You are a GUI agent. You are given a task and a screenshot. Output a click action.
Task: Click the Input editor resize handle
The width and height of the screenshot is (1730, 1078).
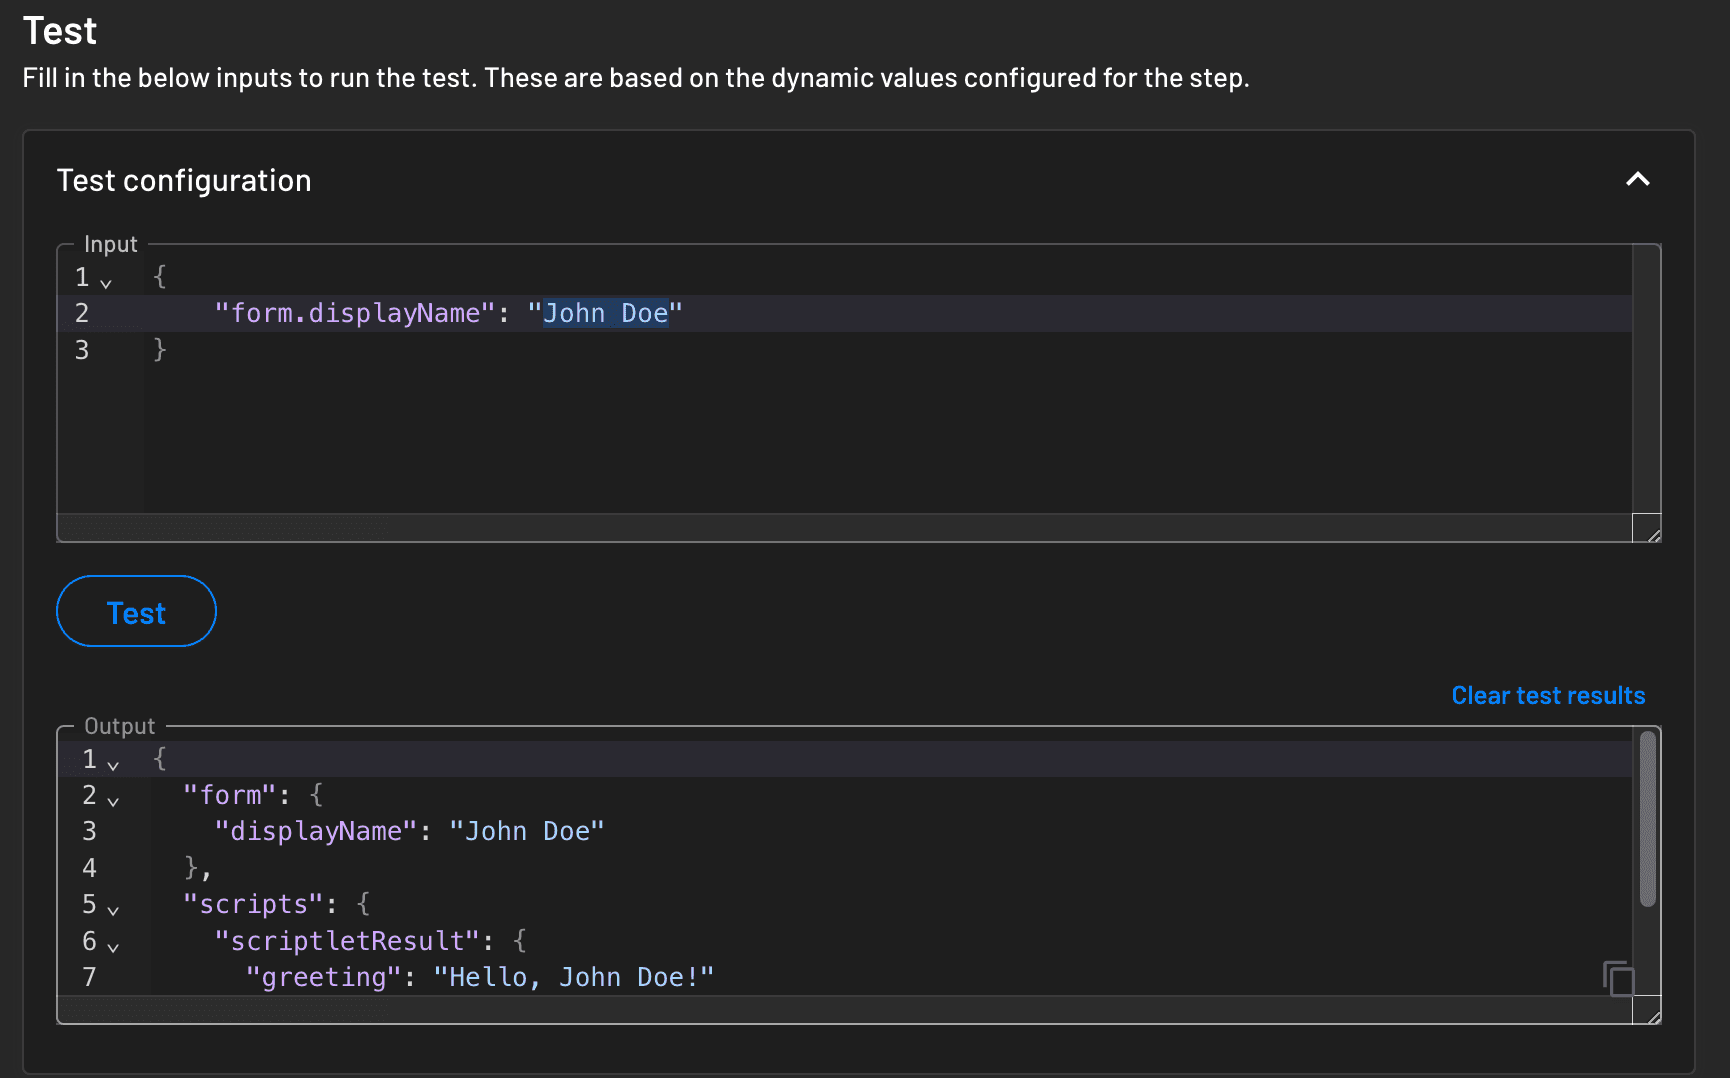pyautogui.click(x=1647, y=528)
